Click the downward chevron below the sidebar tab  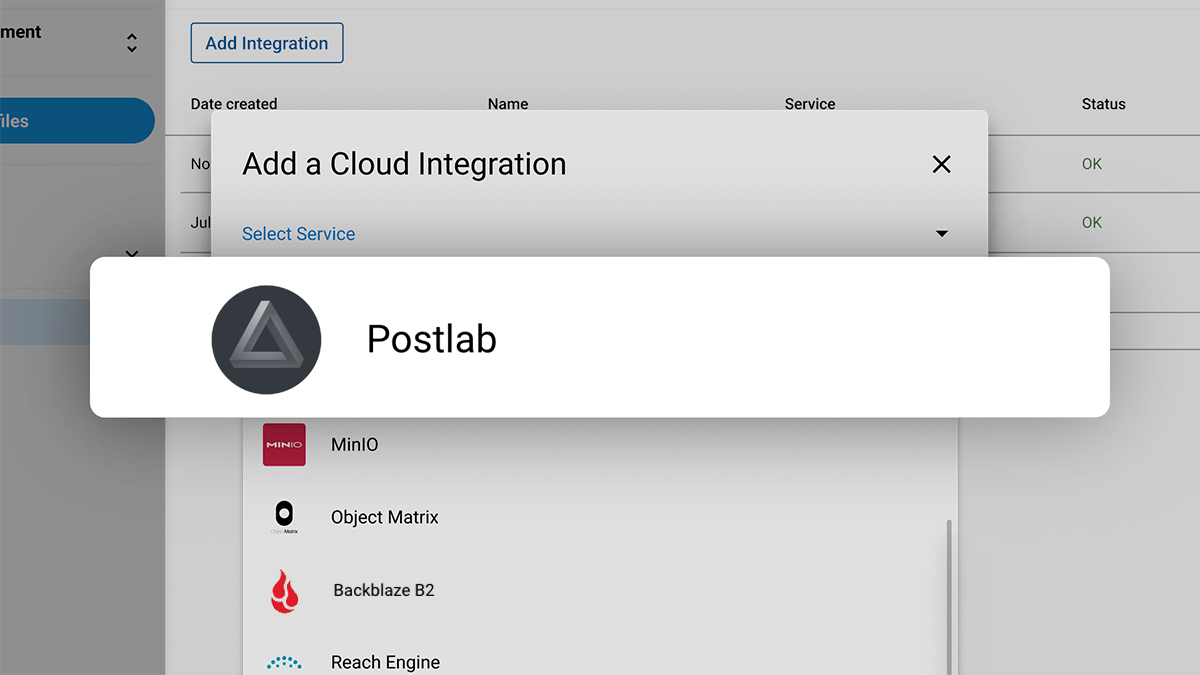coord(131,254)
